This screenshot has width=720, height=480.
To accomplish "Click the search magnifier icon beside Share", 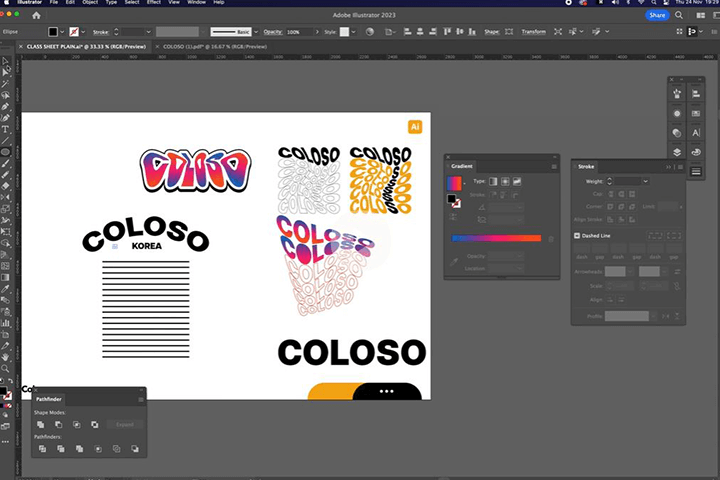I will [x=679, y=15].
